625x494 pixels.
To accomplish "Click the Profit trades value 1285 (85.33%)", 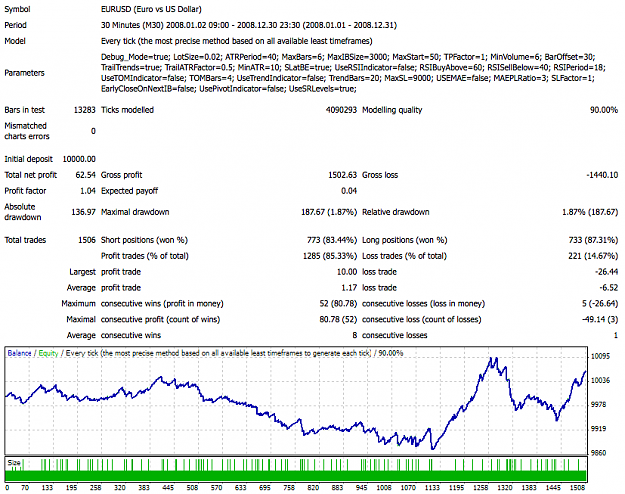I will 330,256.
